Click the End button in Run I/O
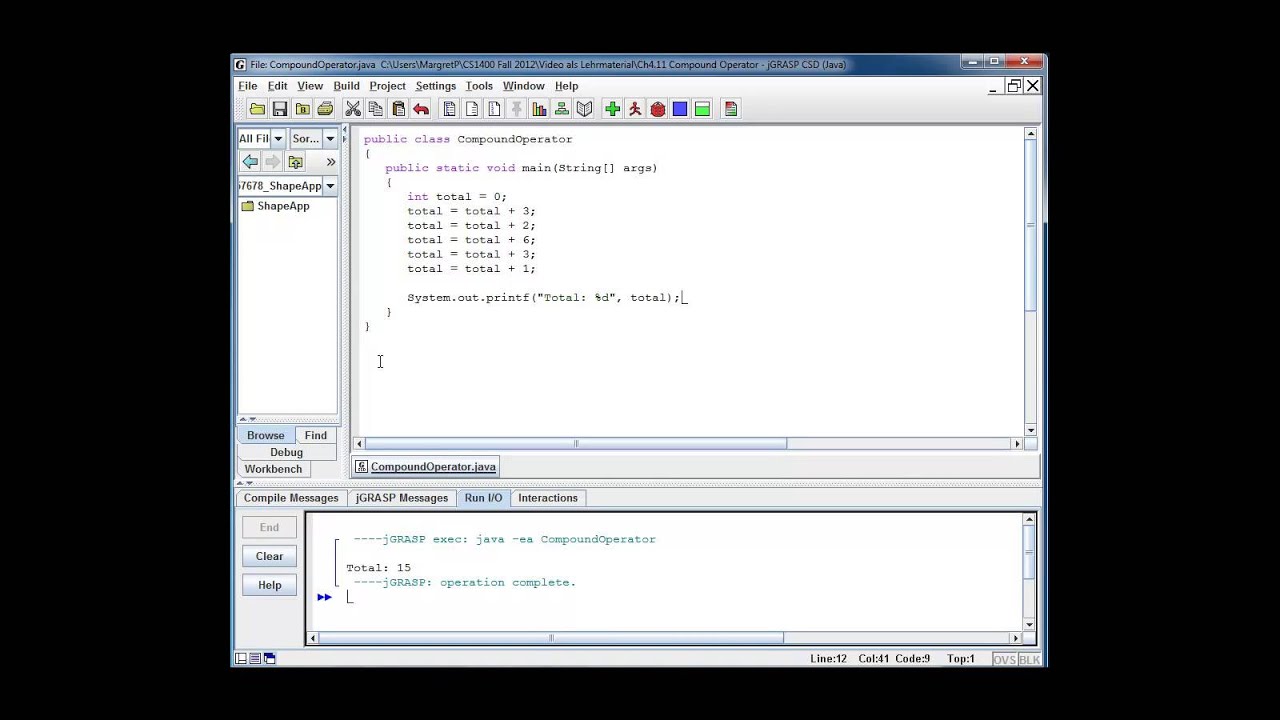Screen dimensions: 1280x720 (x=269, y=527)
